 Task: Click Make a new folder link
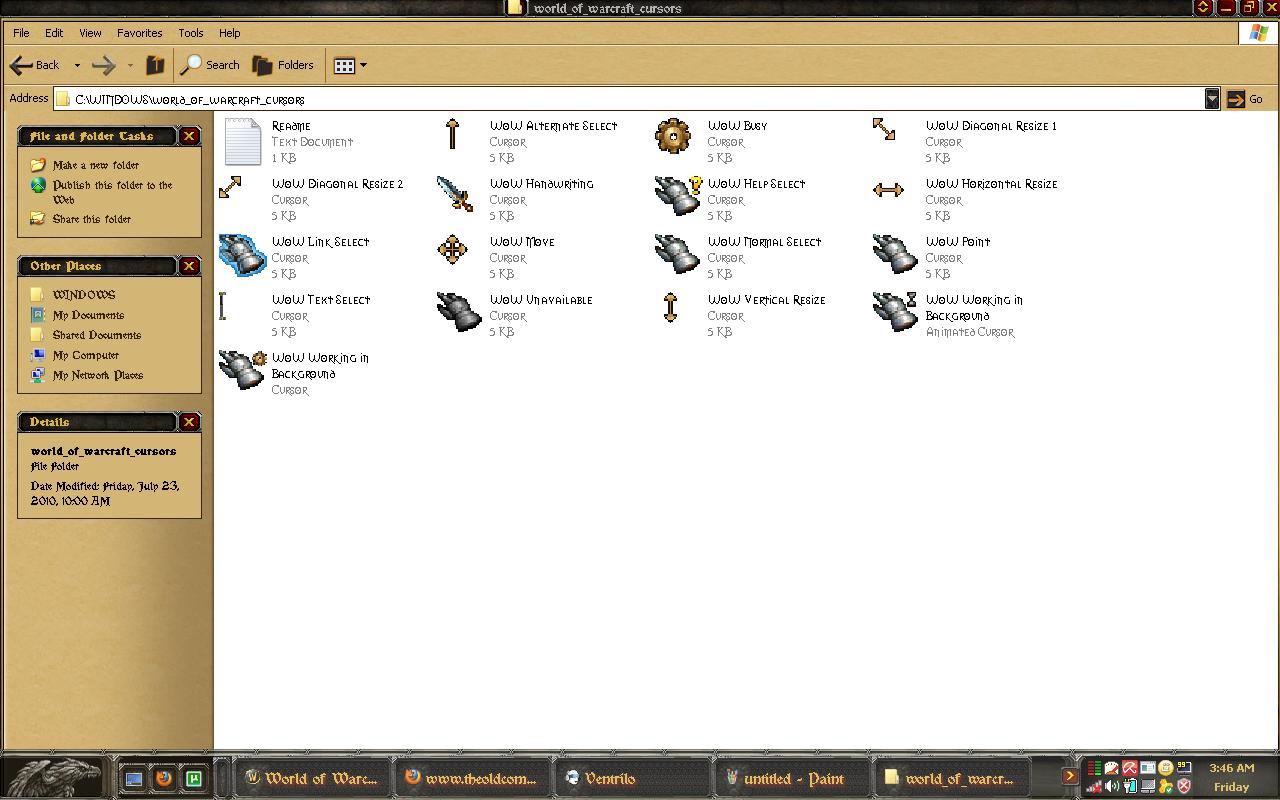95,165
